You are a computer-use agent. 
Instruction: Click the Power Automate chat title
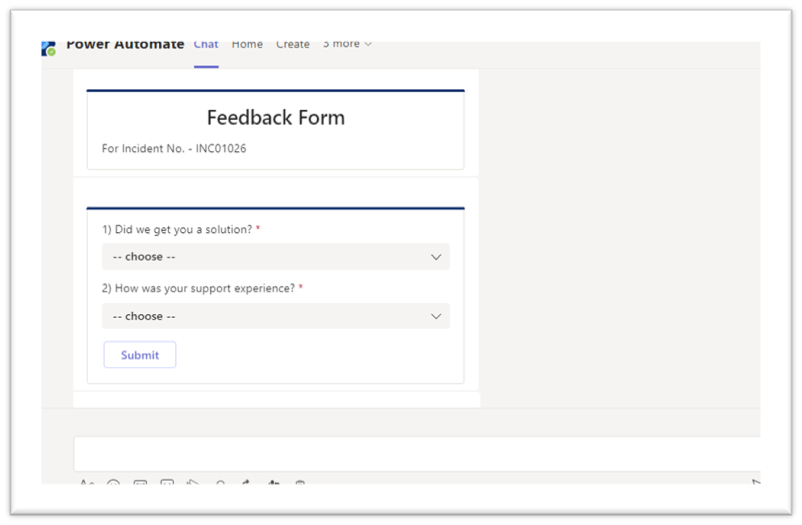125,45
